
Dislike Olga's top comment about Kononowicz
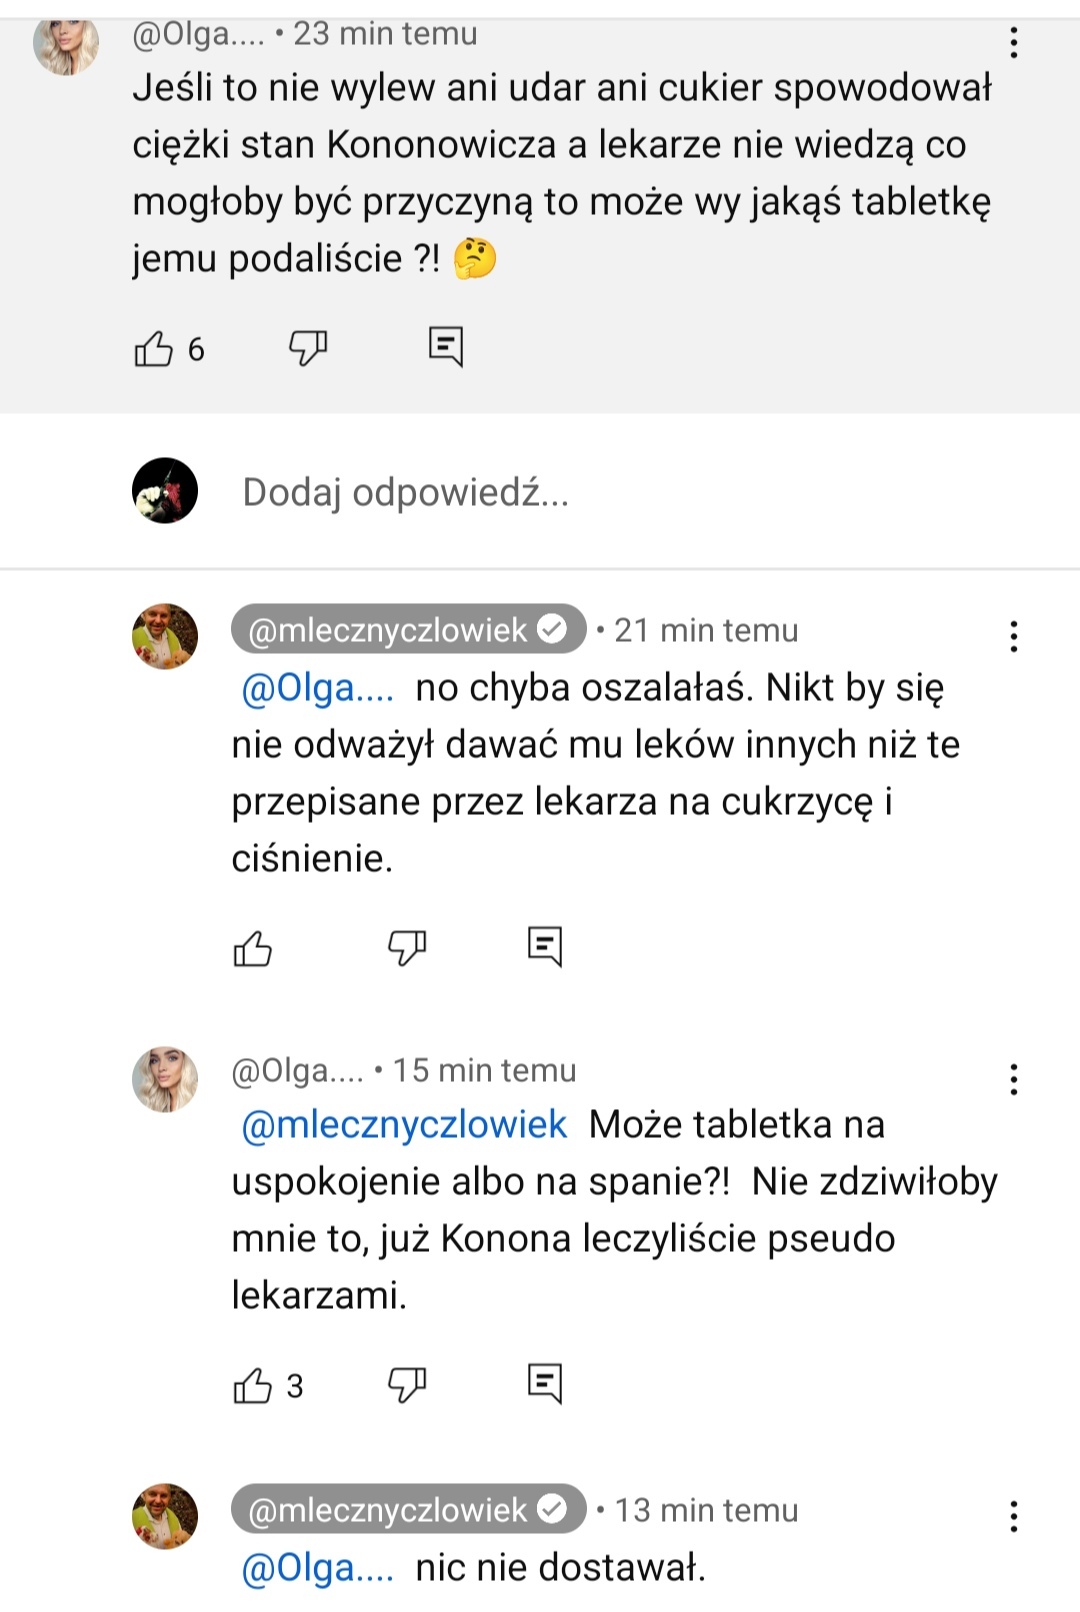(307, 348)
